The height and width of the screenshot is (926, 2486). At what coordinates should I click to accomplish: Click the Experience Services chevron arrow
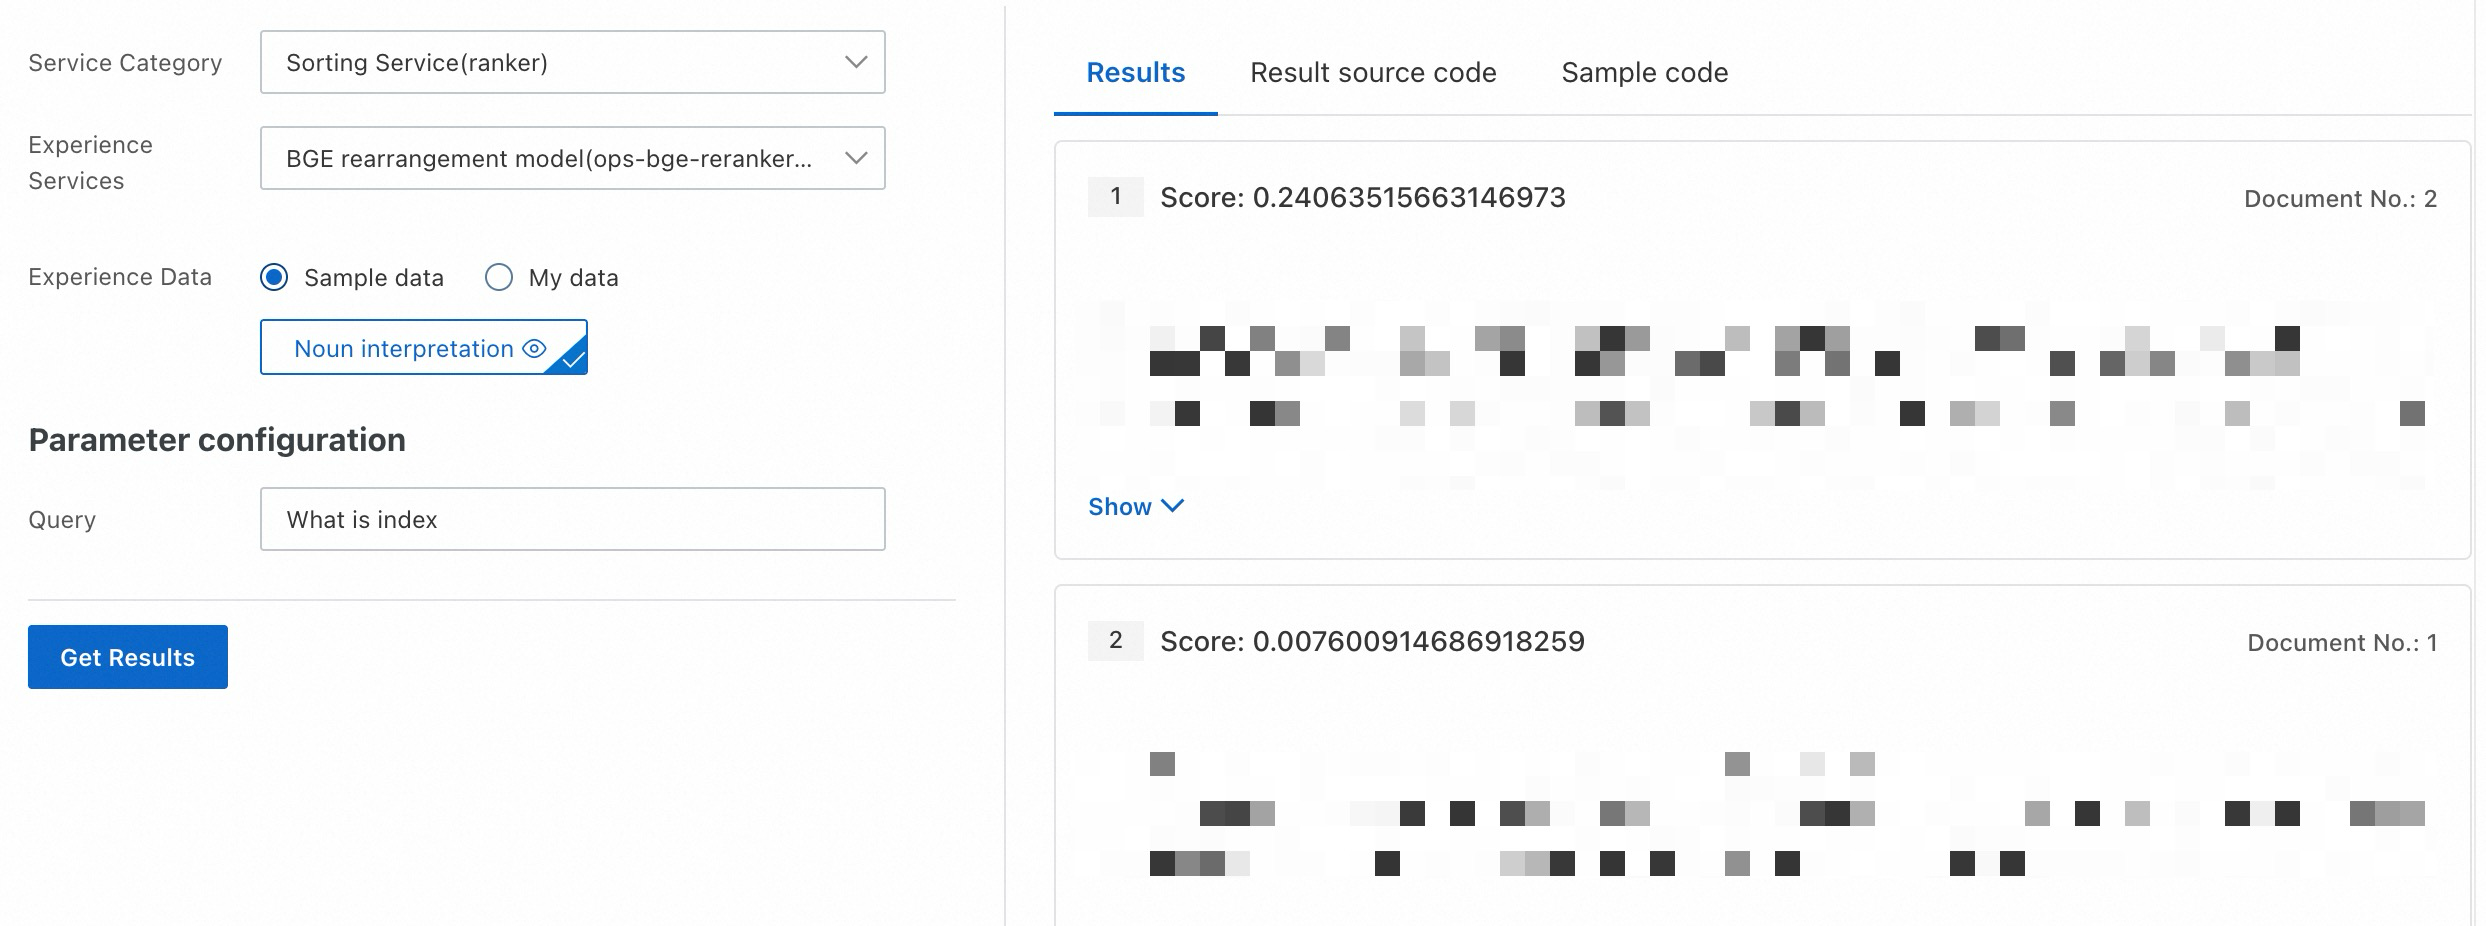click(x=855, y=158)
